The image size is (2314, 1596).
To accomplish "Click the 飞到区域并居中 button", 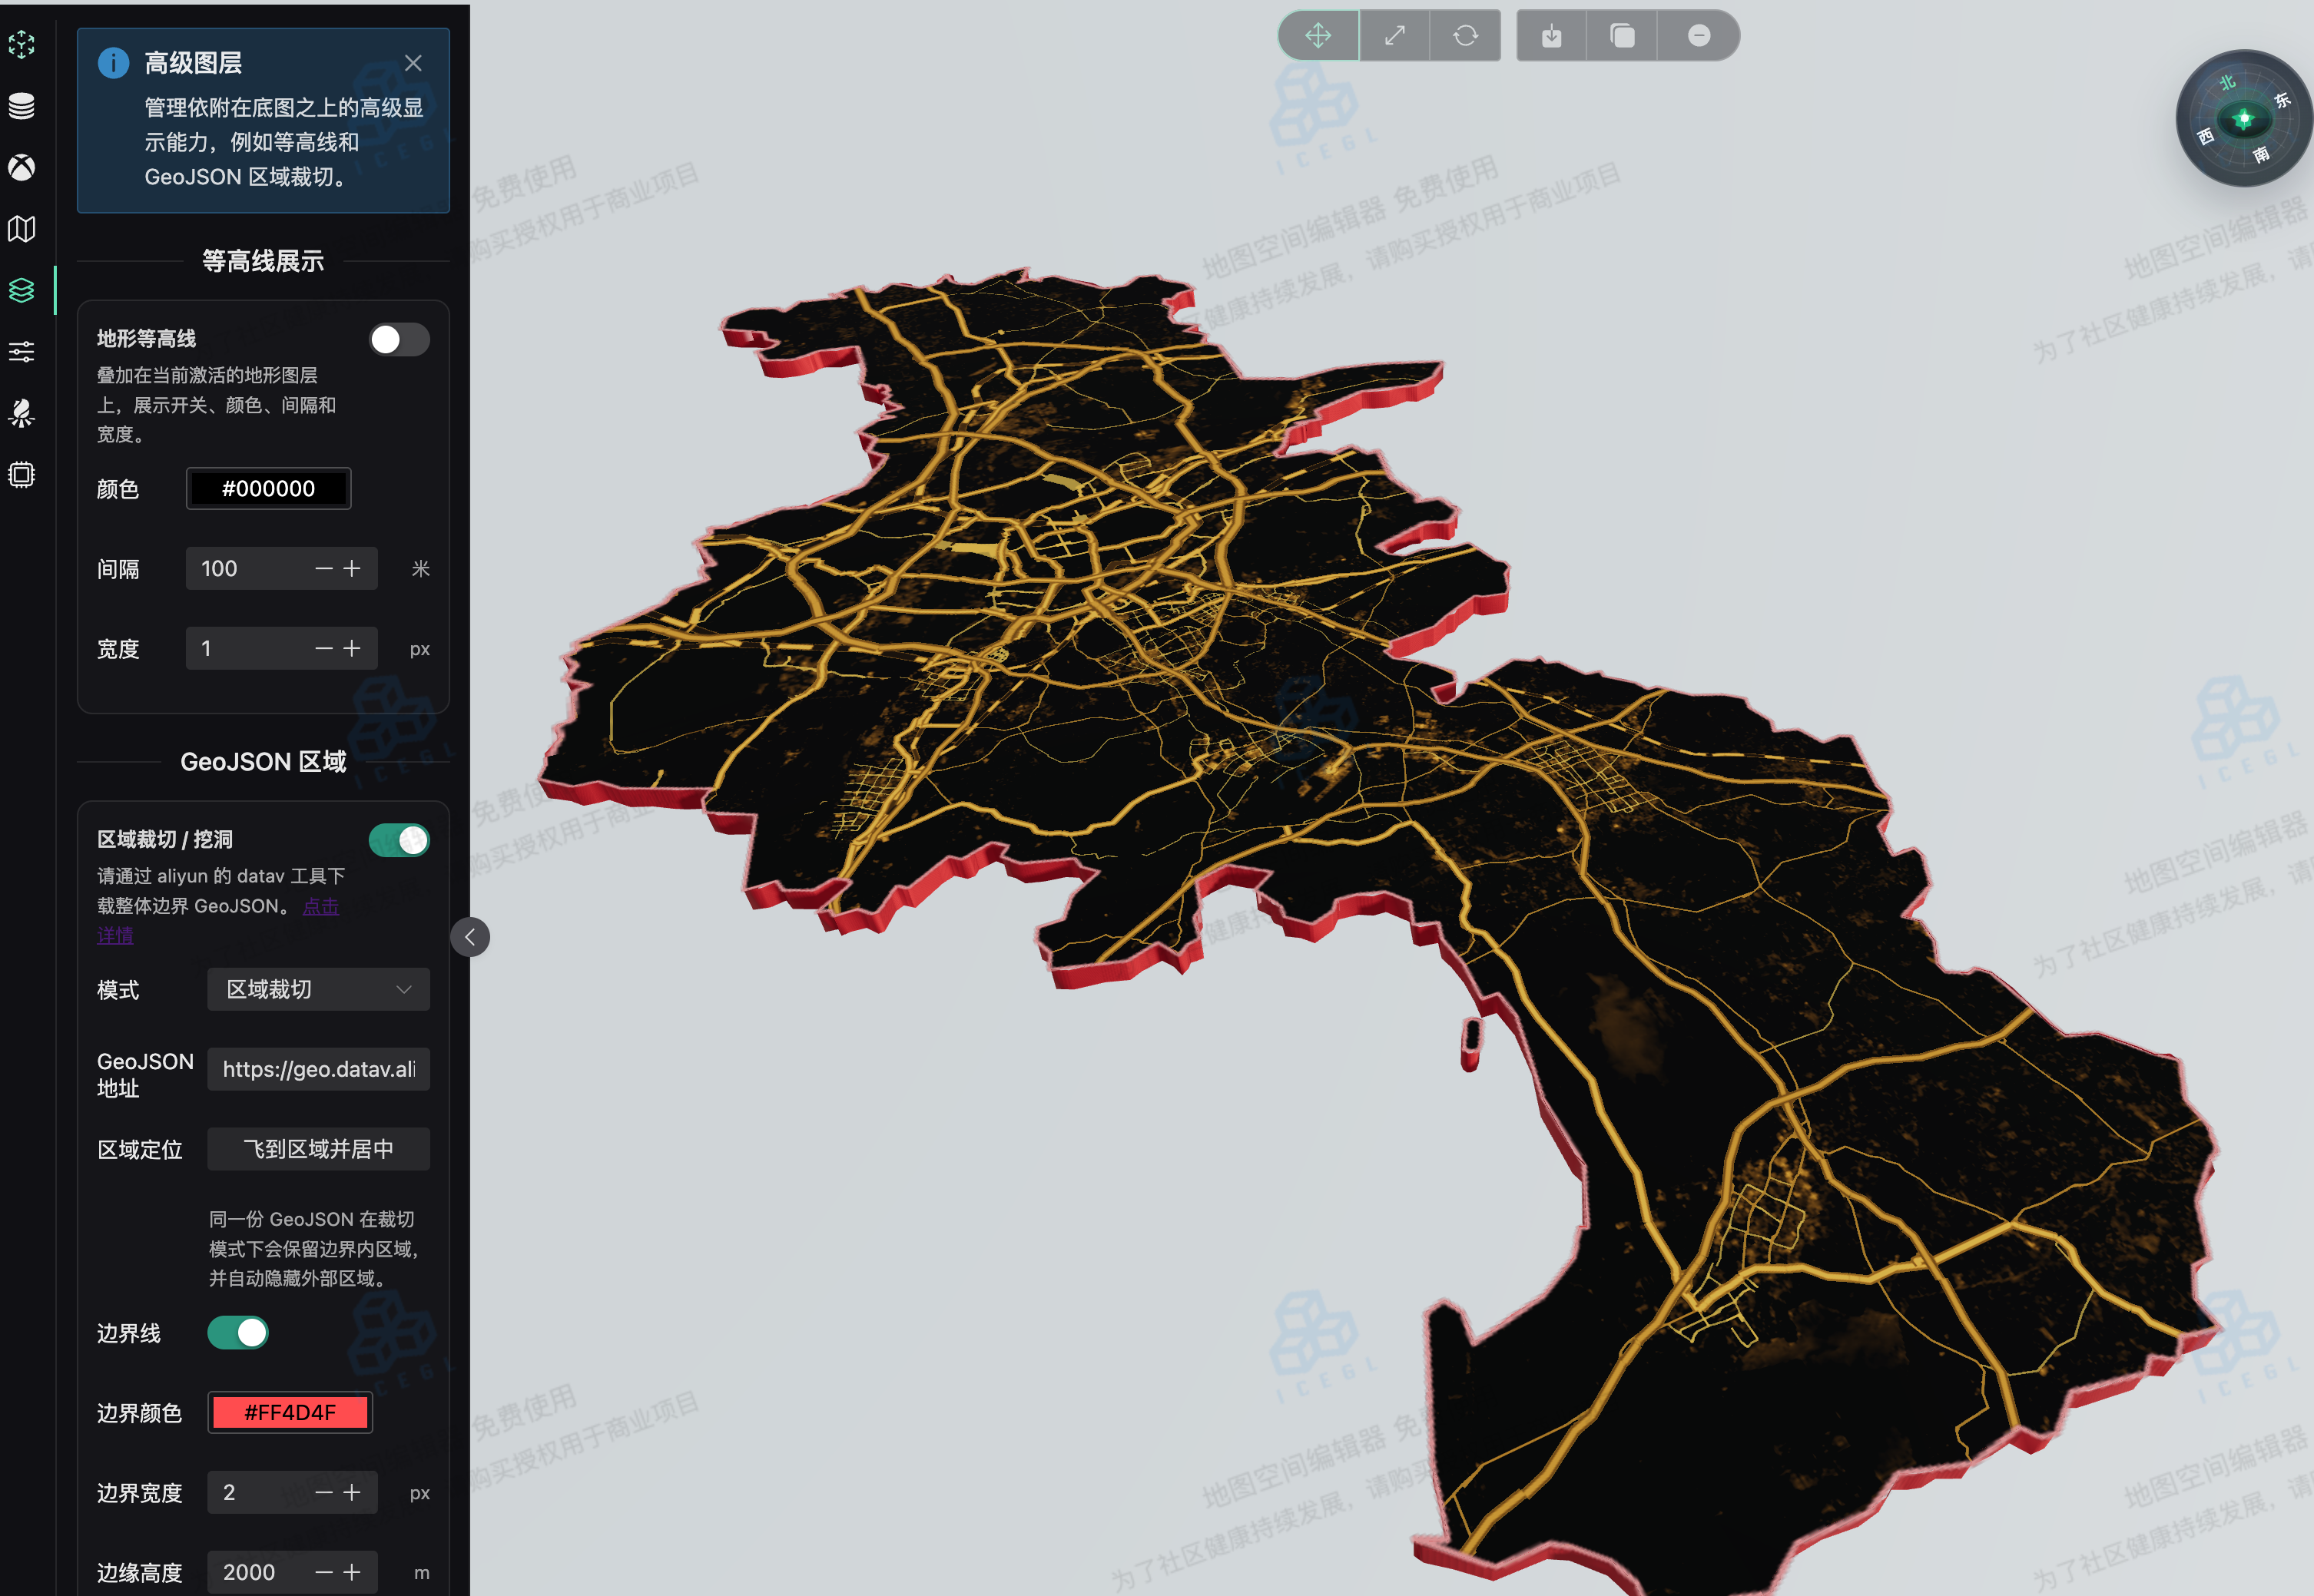I will tap(318, 1149).
